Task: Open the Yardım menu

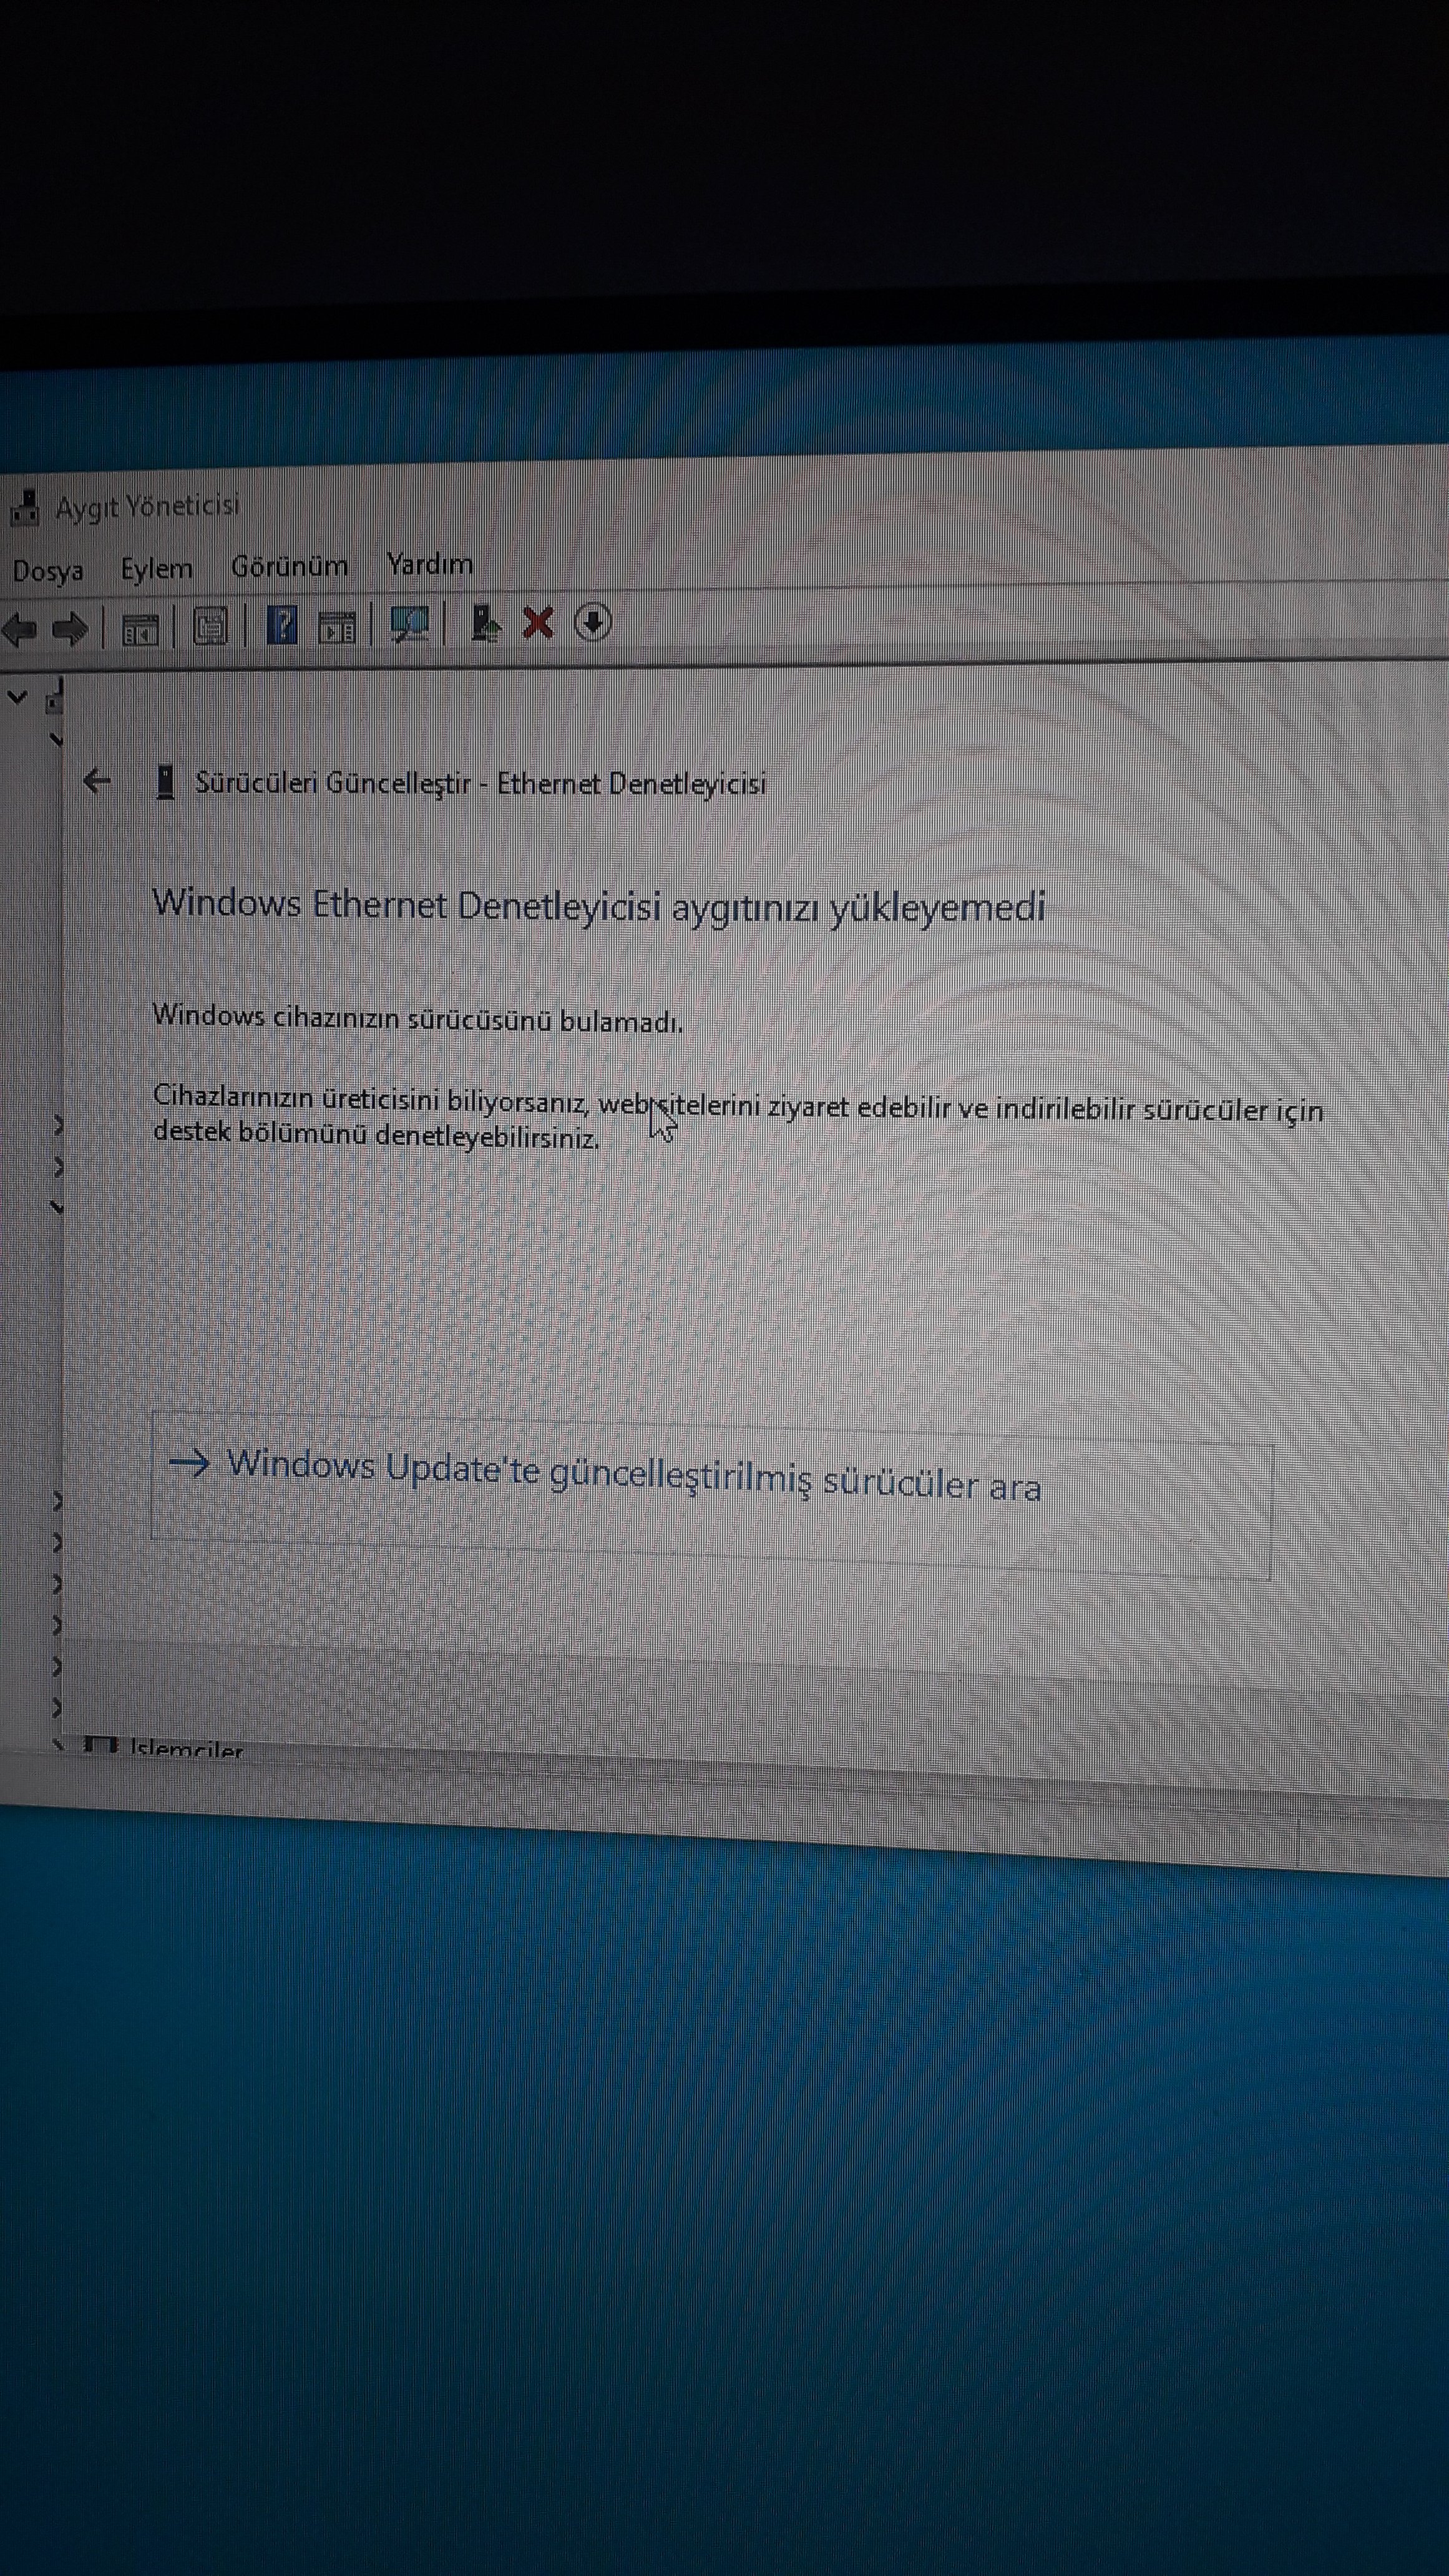Action: click(430, 564)
